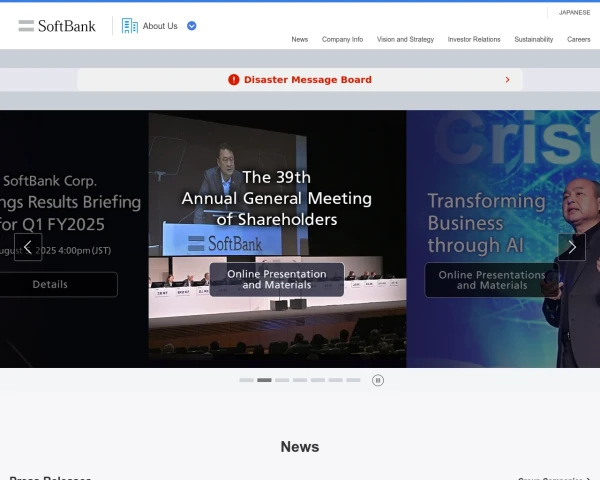Select the active second slide indicator
The image size is (600, 480).
pos(264,380)
